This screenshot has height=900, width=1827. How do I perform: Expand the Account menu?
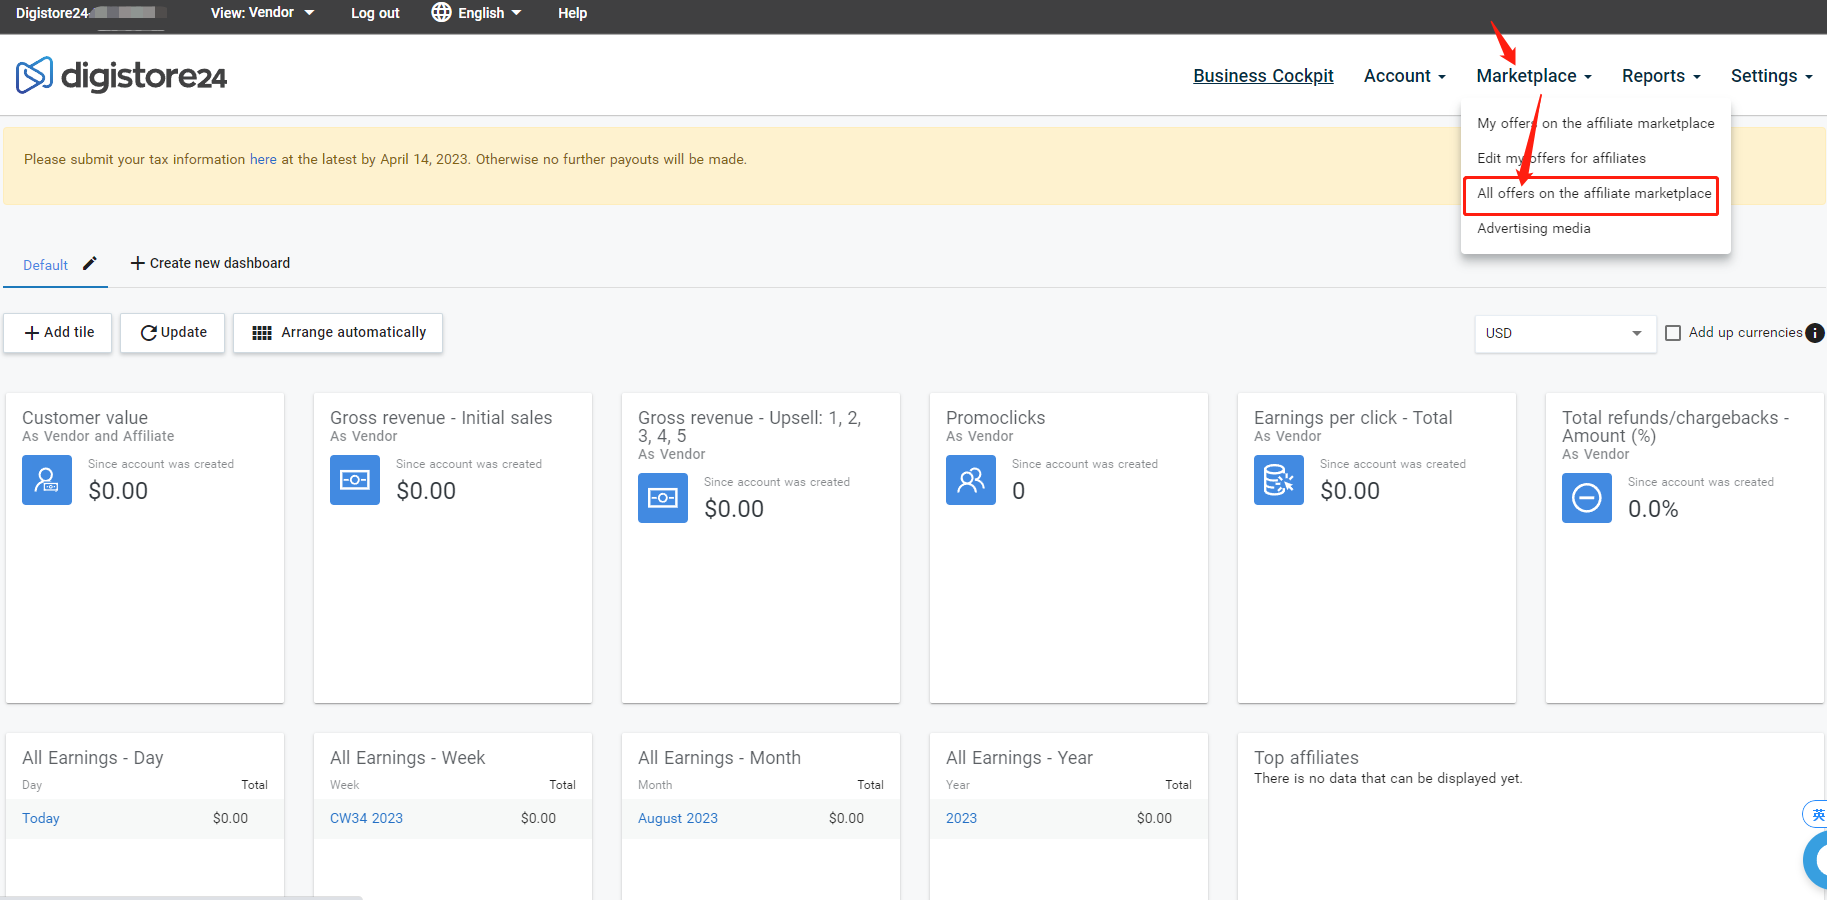click(1405, 76)
